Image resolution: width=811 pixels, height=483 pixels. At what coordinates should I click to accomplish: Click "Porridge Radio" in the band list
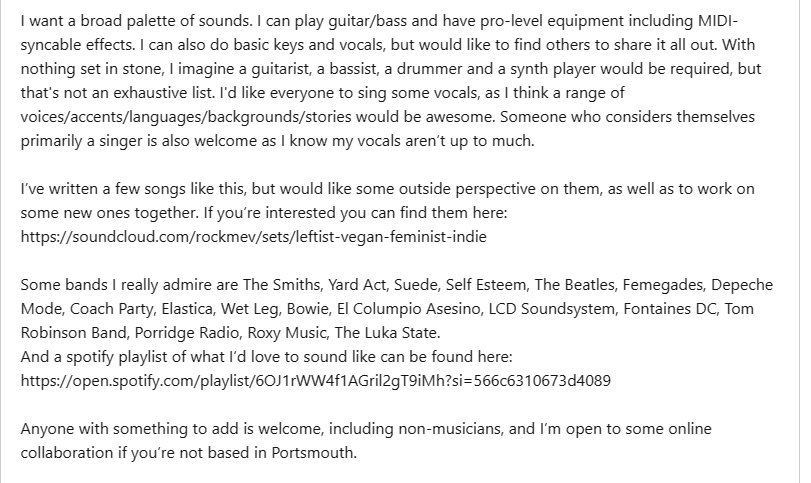point(187,333)
